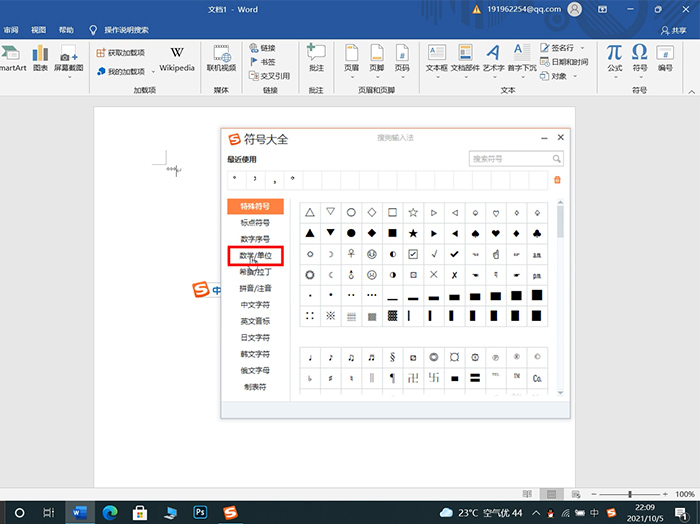The image size is (700, 524).
Task: Insert the solid heart symbol
Action: [x=496, y=233]
